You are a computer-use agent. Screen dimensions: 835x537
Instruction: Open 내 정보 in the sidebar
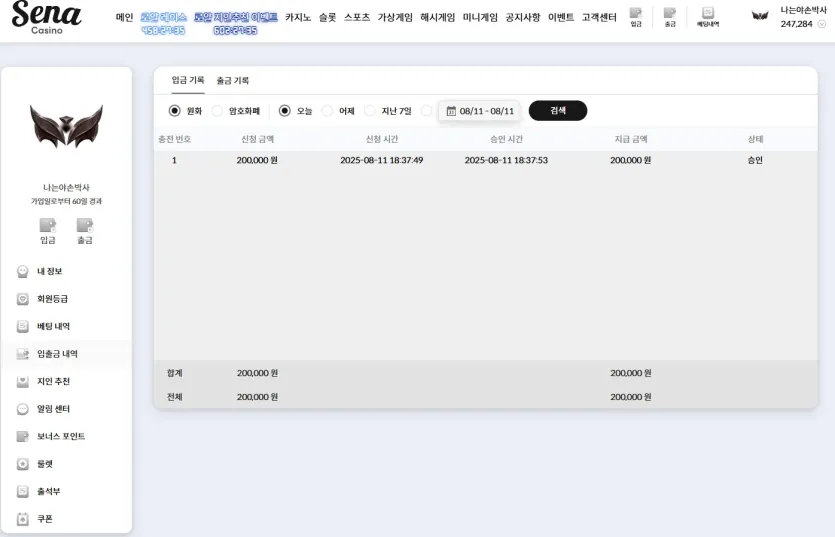49,271
